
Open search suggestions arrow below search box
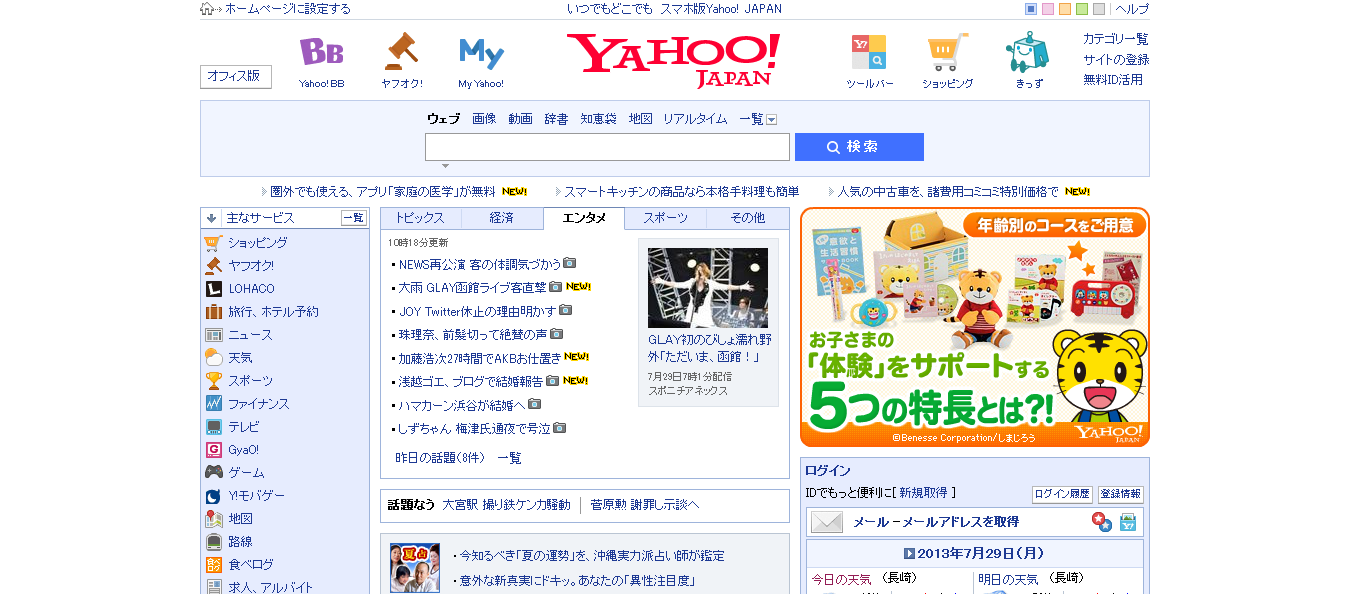[x=445, y=166]
